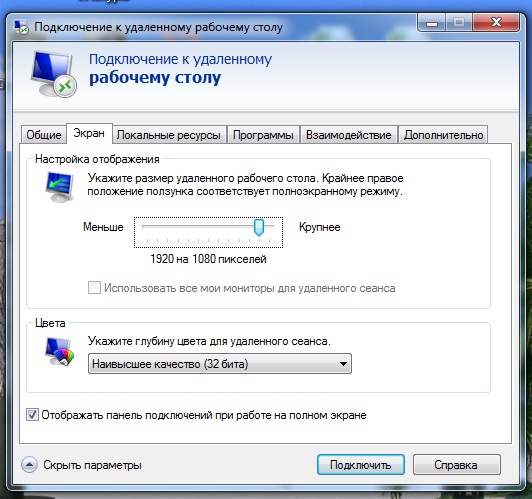Collapse options with the Скрыть параметры arrow icon

[x=30, y=464]
